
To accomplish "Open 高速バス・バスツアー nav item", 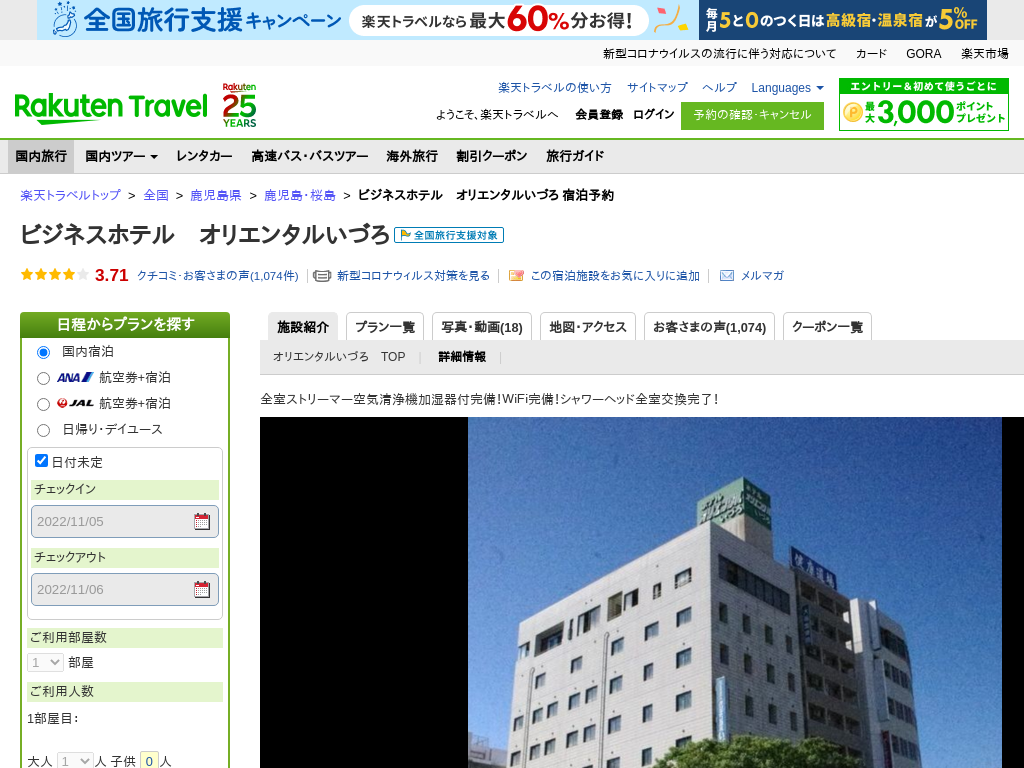I will (310, 156).
